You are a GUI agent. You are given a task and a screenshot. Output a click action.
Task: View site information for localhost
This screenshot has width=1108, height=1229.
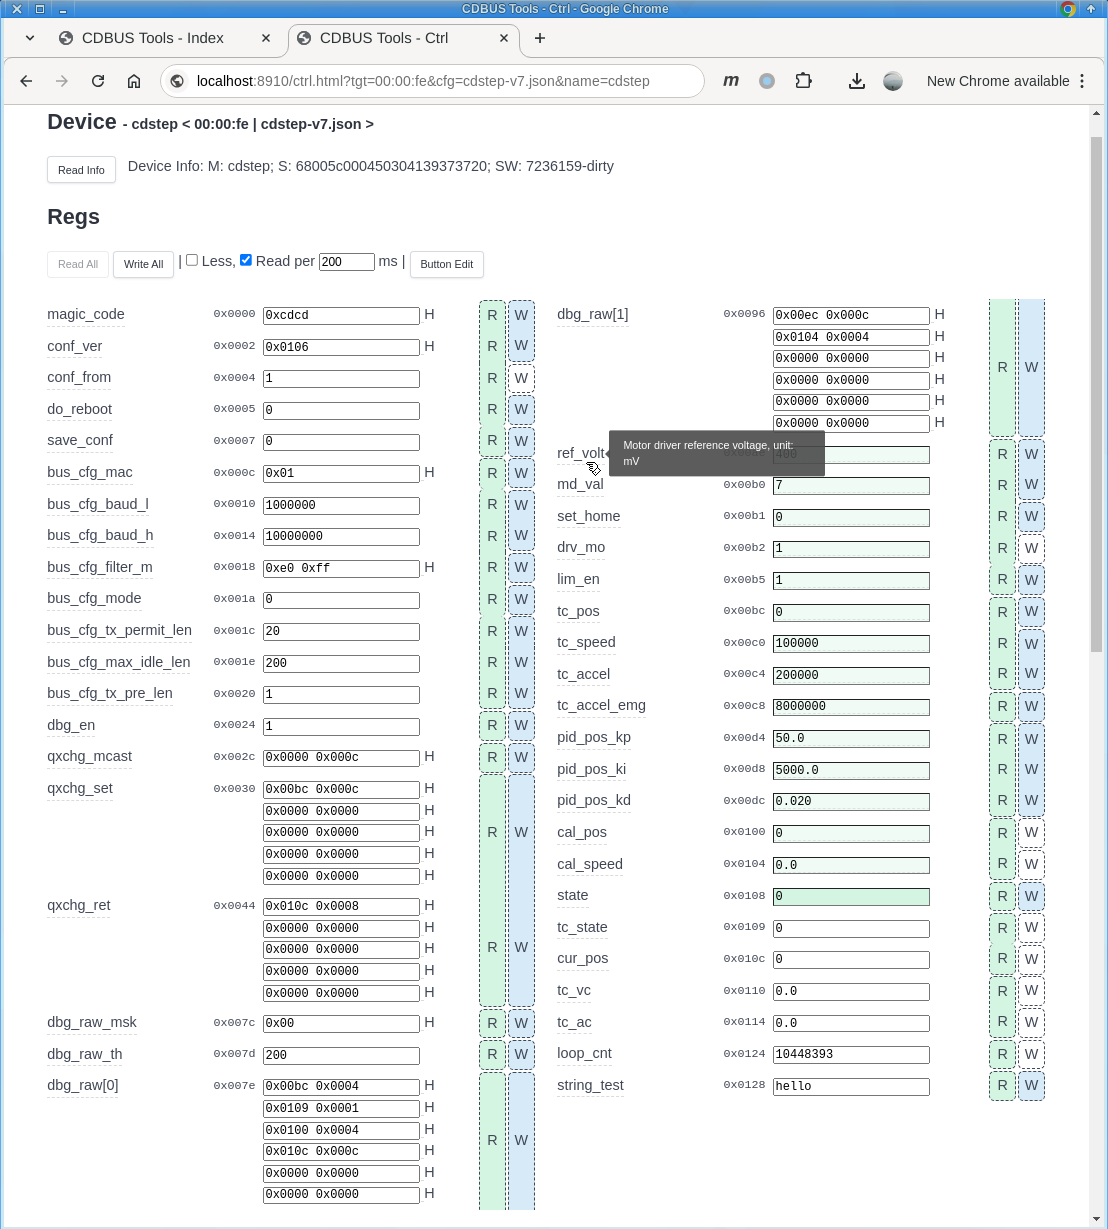pyautogui.click(x=177, y=81)
